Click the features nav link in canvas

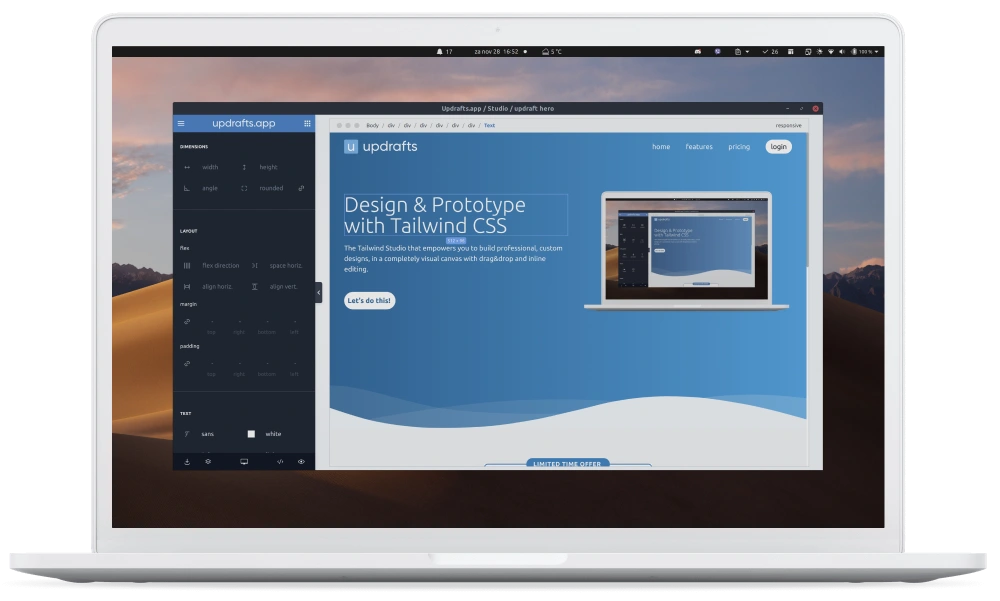click(x=699, y=147)
